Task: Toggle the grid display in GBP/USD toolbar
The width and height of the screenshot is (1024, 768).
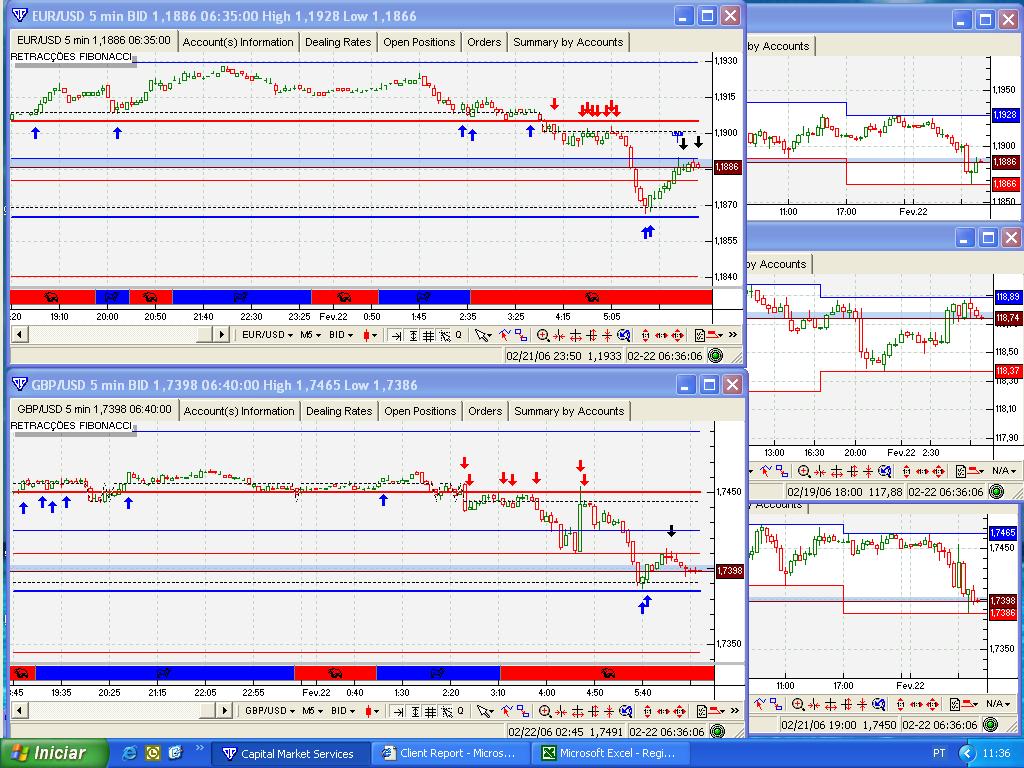Action: coord(430,711)
